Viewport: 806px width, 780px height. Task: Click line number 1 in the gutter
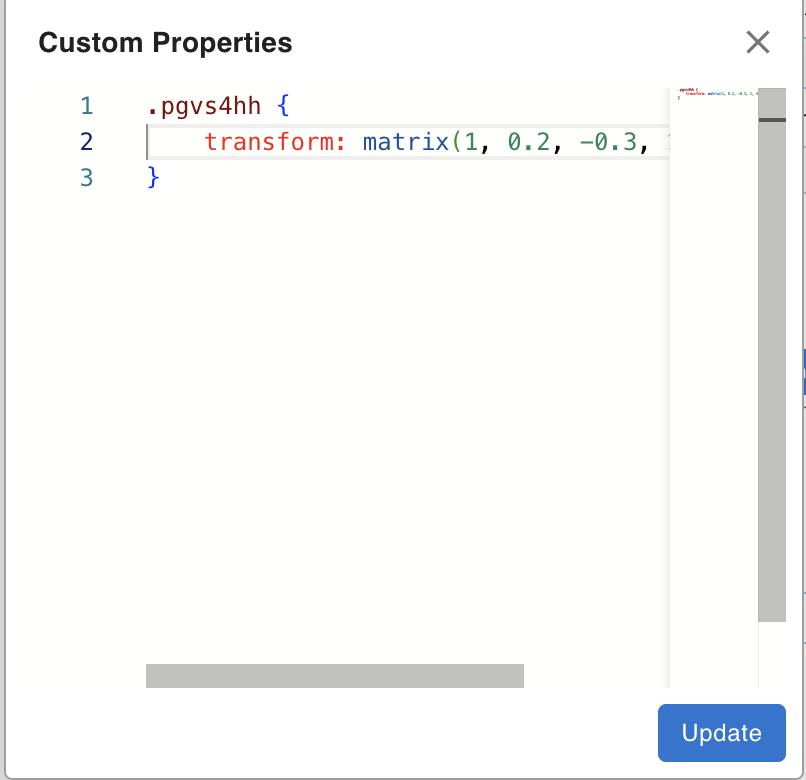[86, 105]
